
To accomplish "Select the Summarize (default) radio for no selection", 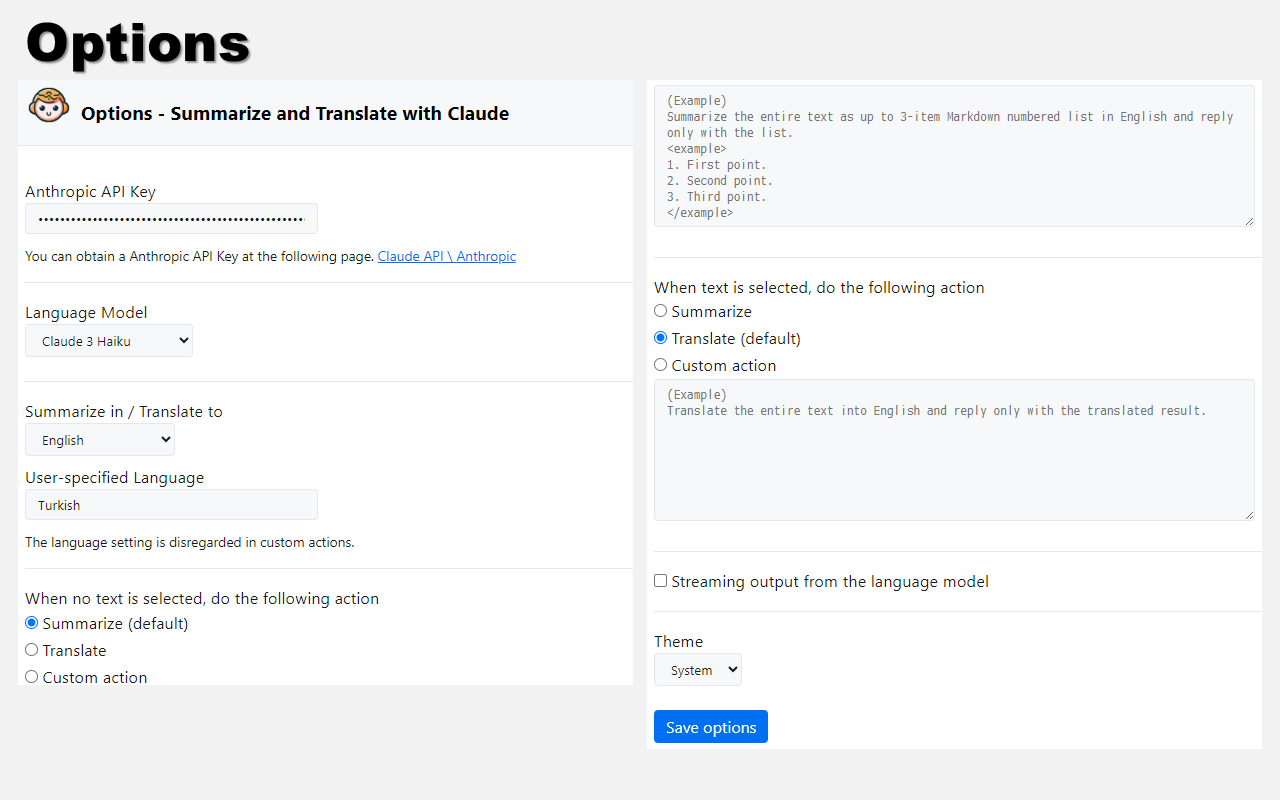I will click(x=32, y=623).
